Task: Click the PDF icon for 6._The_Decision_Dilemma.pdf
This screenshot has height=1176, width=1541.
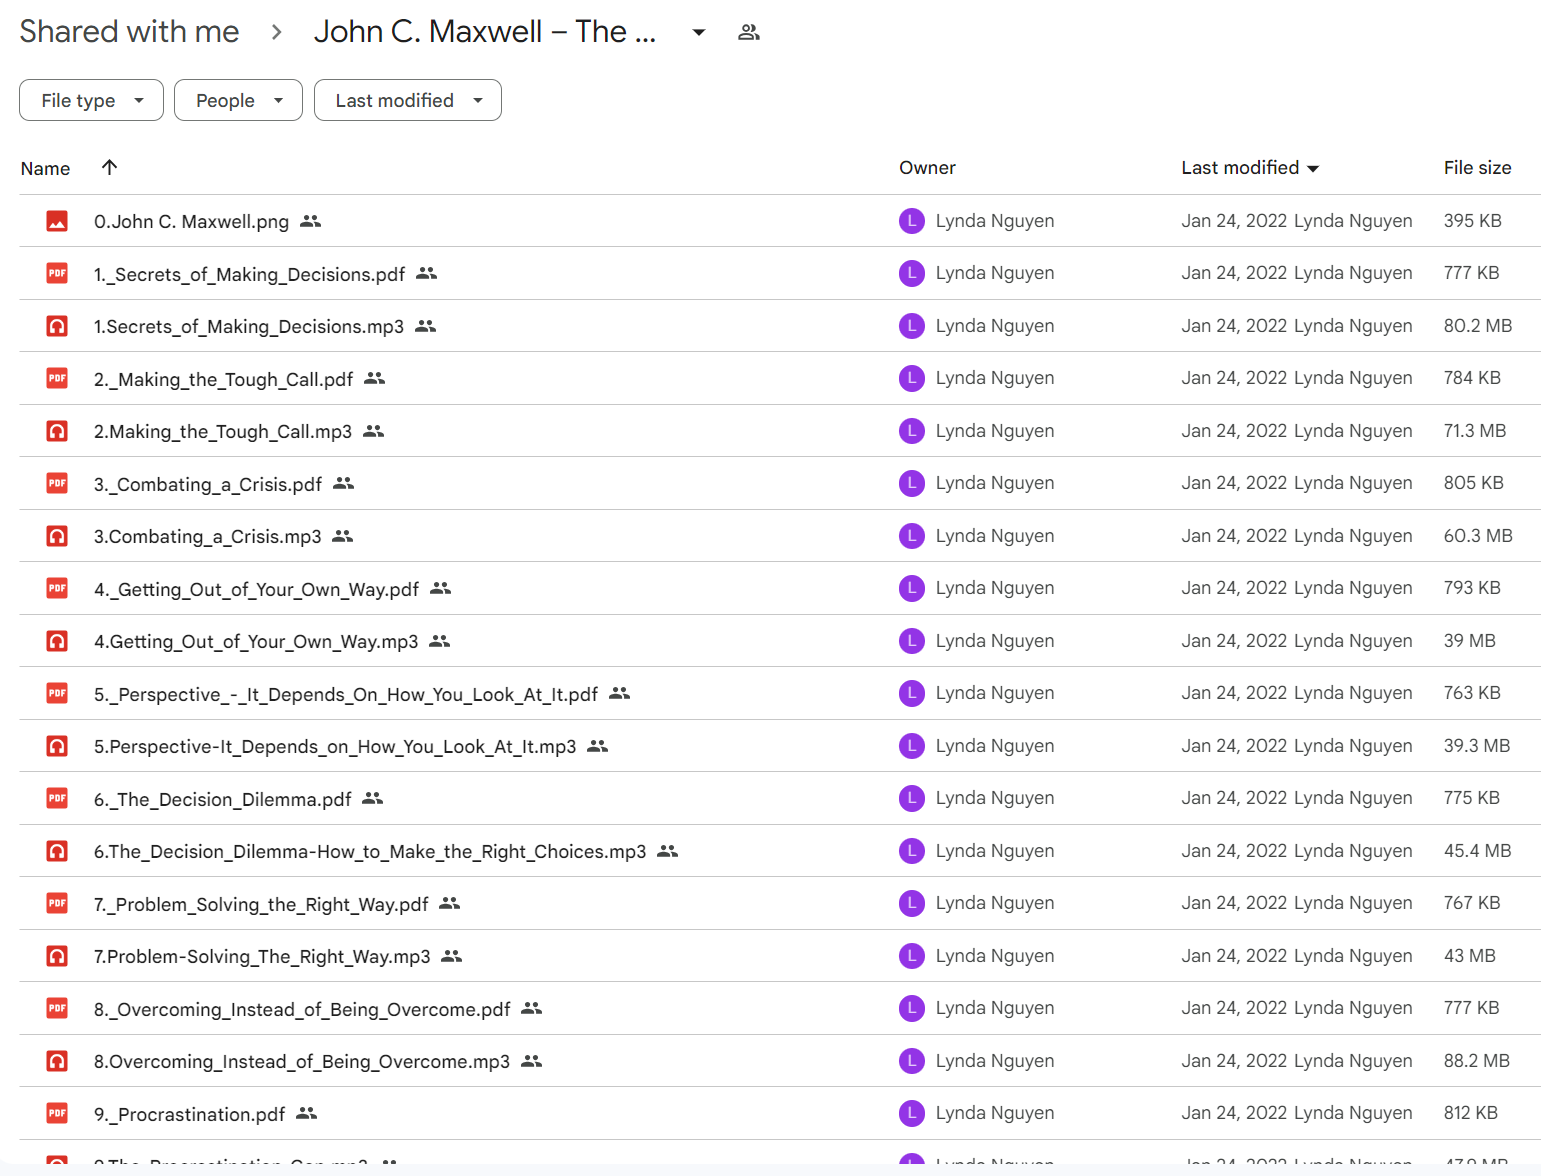Action: point(57,798)
